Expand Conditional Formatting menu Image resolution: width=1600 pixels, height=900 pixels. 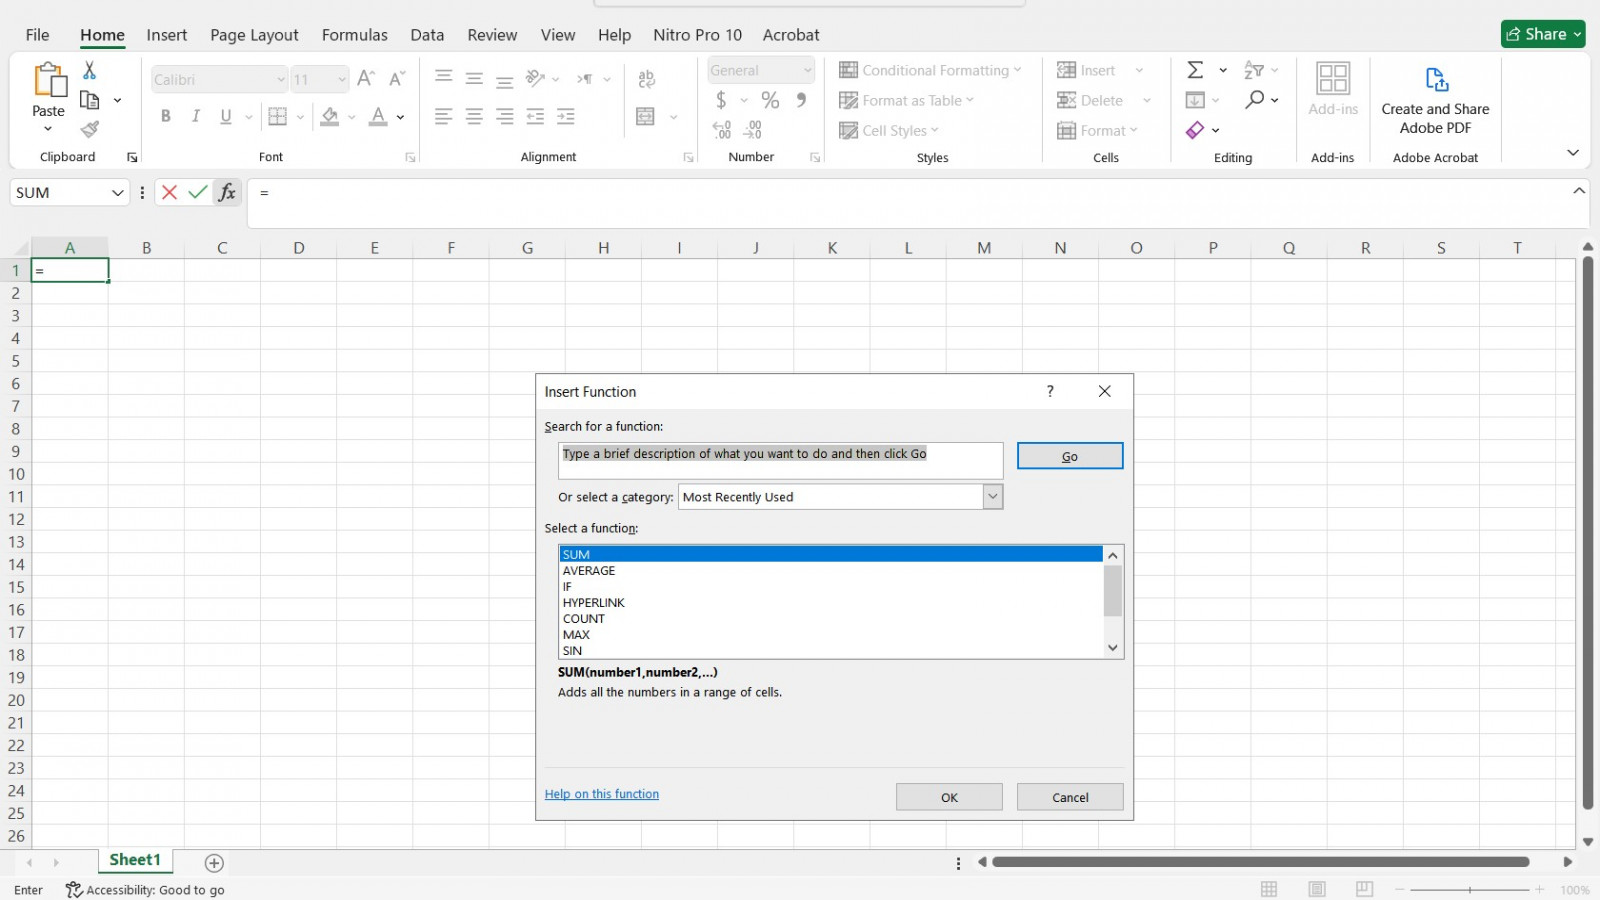[931, 70]
